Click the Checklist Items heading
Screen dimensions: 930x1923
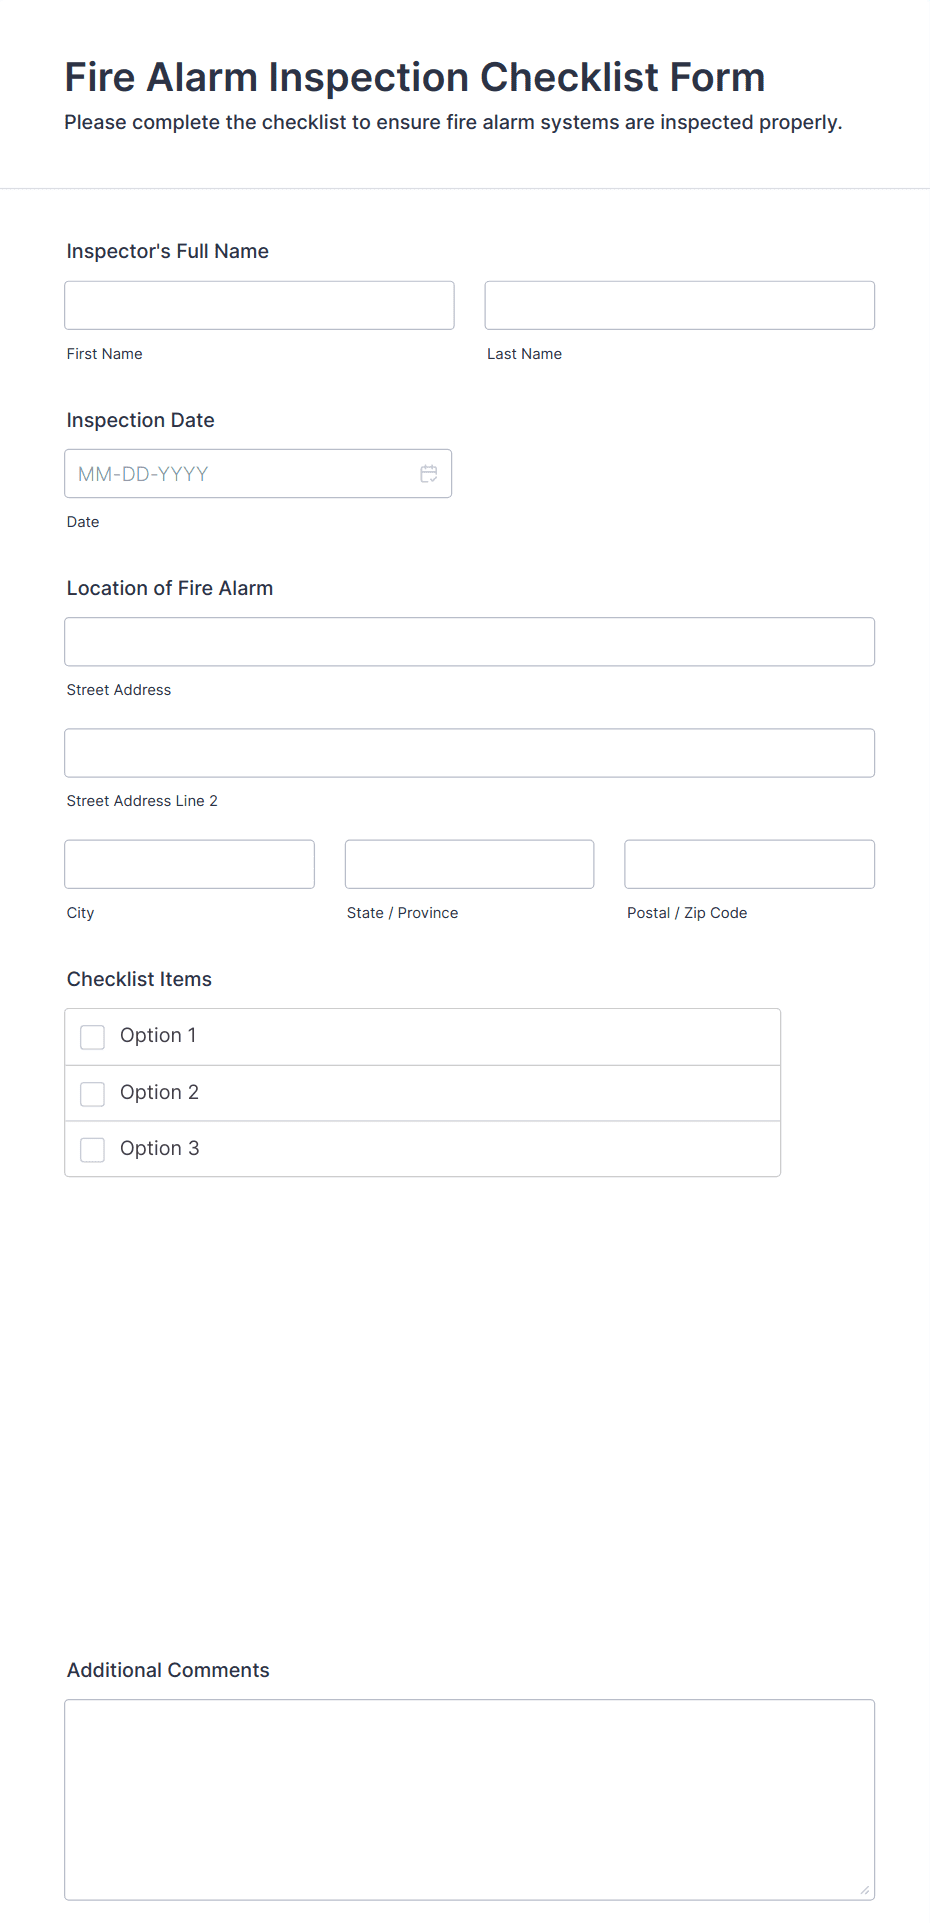coord(139,980)
